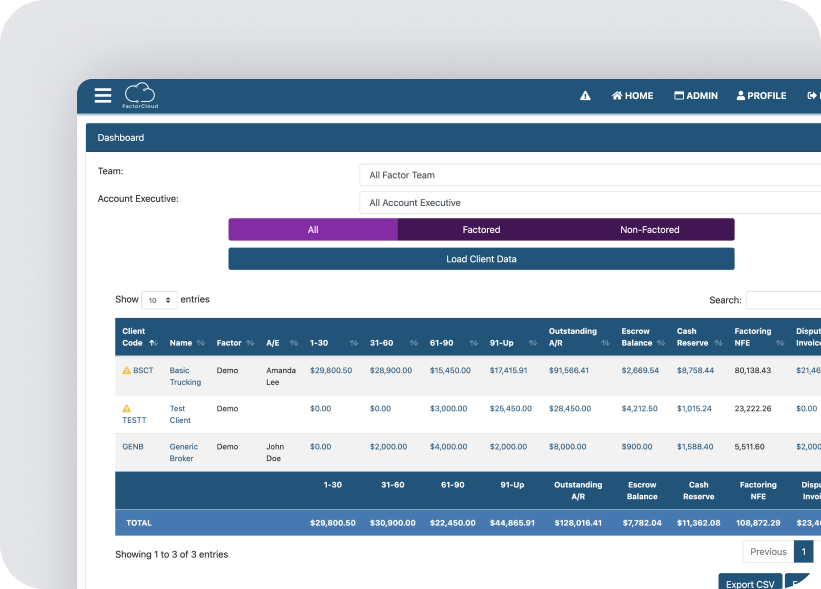Open the PROFILE page

760,95
